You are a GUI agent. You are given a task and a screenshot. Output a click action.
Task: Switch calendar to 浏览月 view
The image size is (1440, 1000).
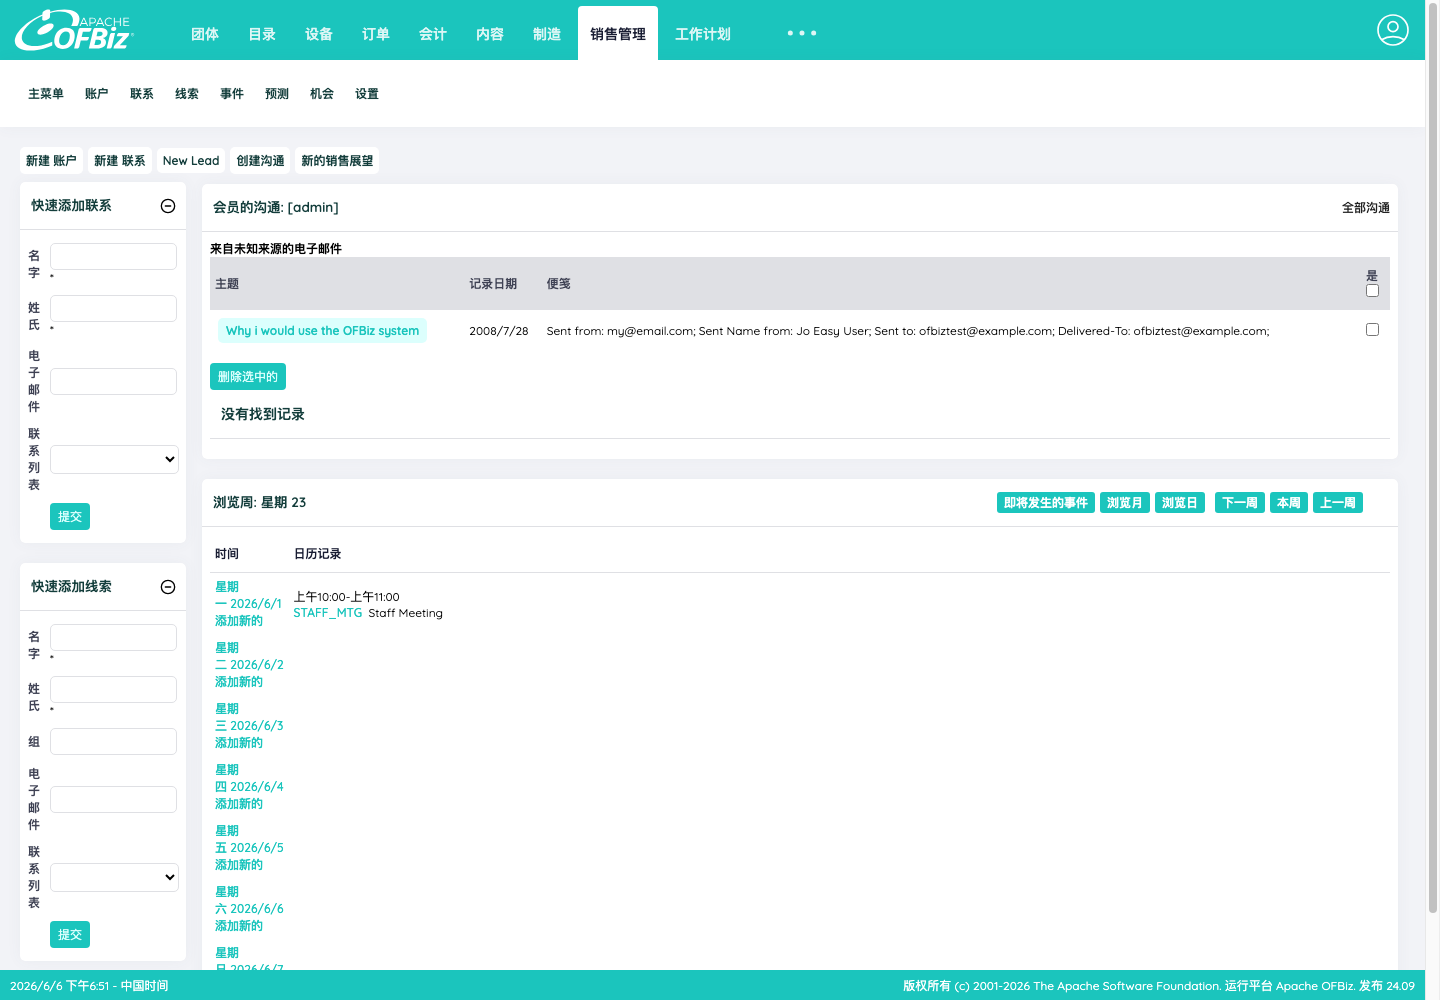pyautogui.click(x=1125, y=503)
